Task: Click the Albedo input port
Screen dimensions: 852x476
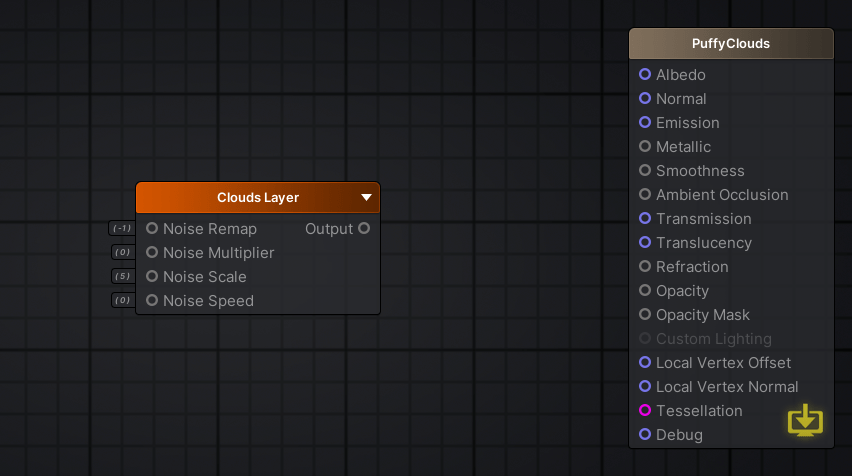Action: [645, 75]
